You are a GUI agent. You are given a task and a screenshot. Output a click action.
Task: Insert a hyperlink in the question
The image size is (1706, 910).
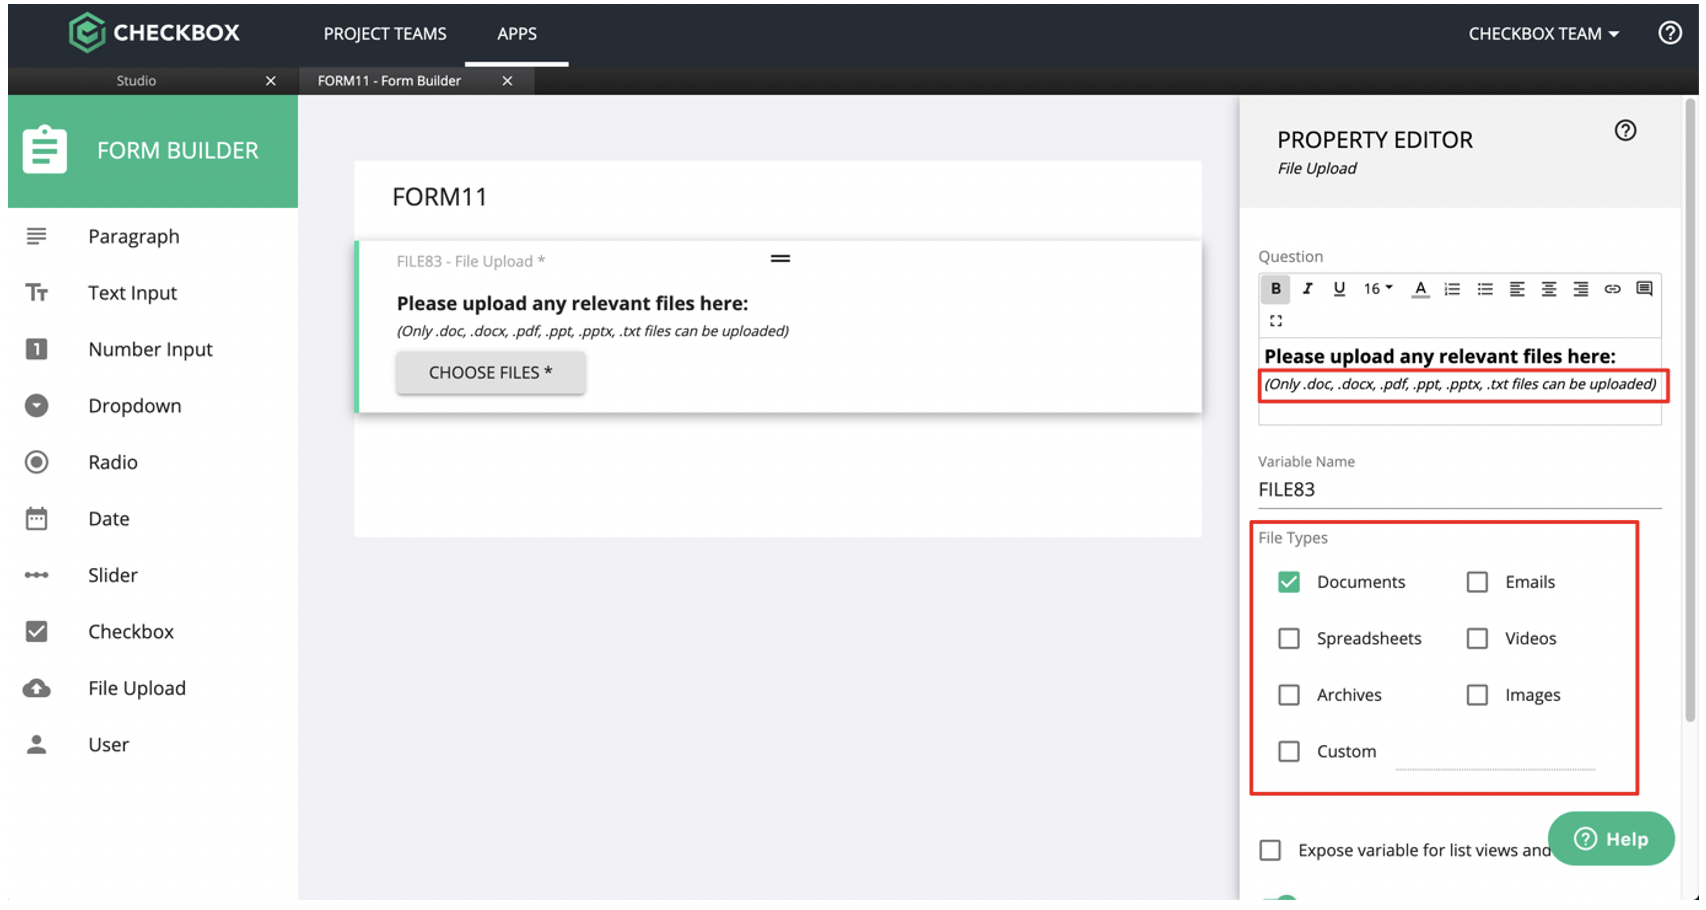1612,289
